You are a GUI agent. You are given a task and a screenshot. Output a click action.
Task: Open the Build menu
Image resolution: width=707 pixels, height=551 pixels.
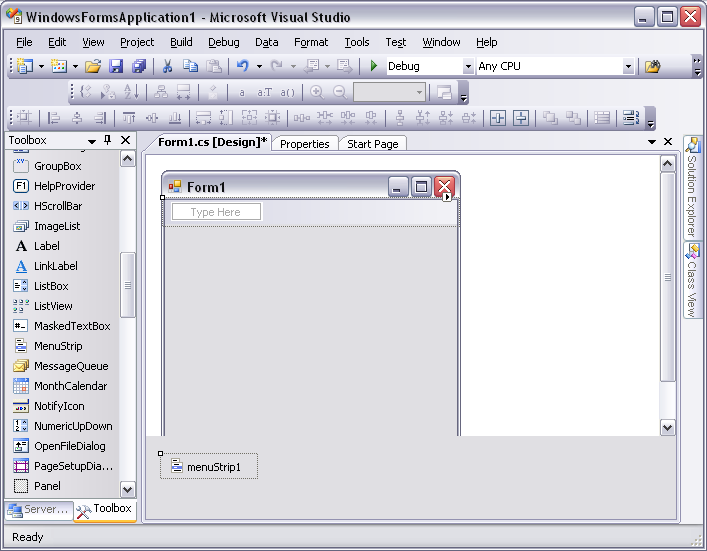point(181,42)
